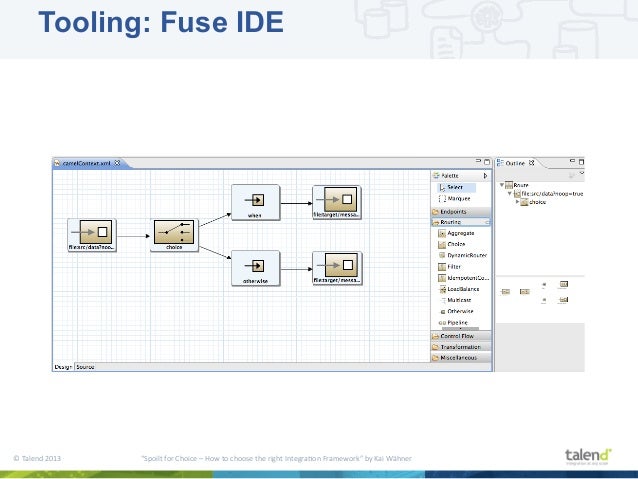
Task: Minimize the Outline view
Action: pos(572,161)
